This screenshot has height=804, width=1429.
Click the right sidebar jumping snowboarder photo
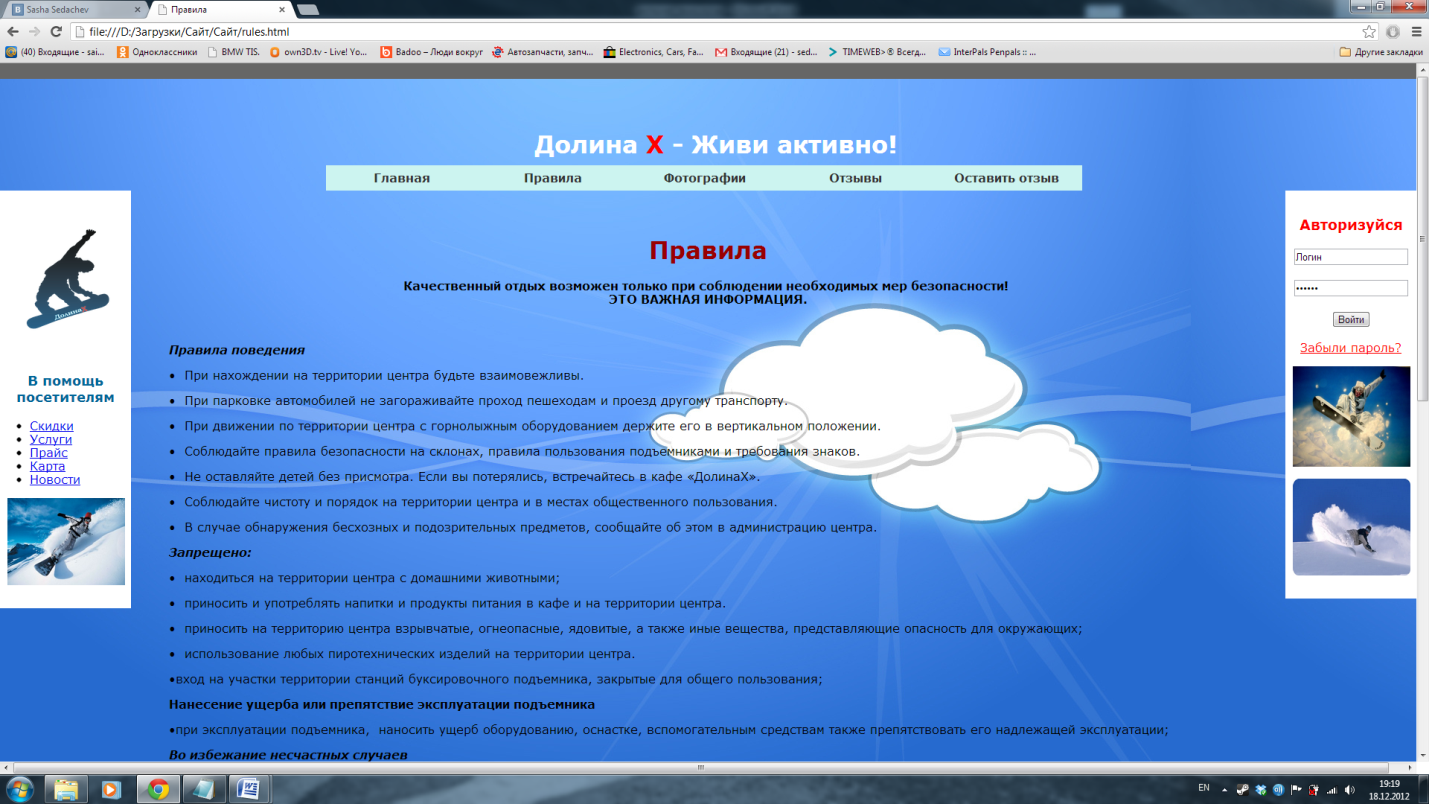tap(1351, 416)
